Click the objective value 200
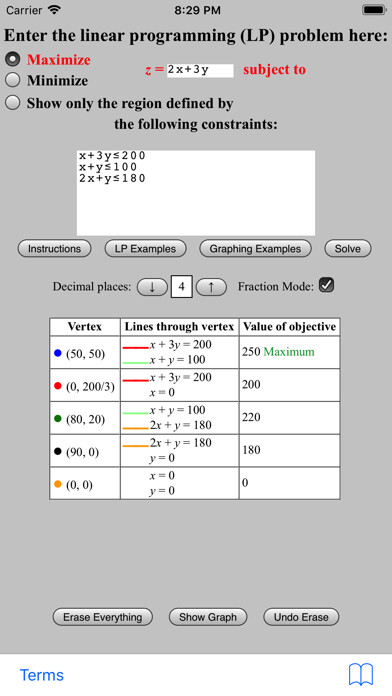392x696 pixels. (251, 384)
